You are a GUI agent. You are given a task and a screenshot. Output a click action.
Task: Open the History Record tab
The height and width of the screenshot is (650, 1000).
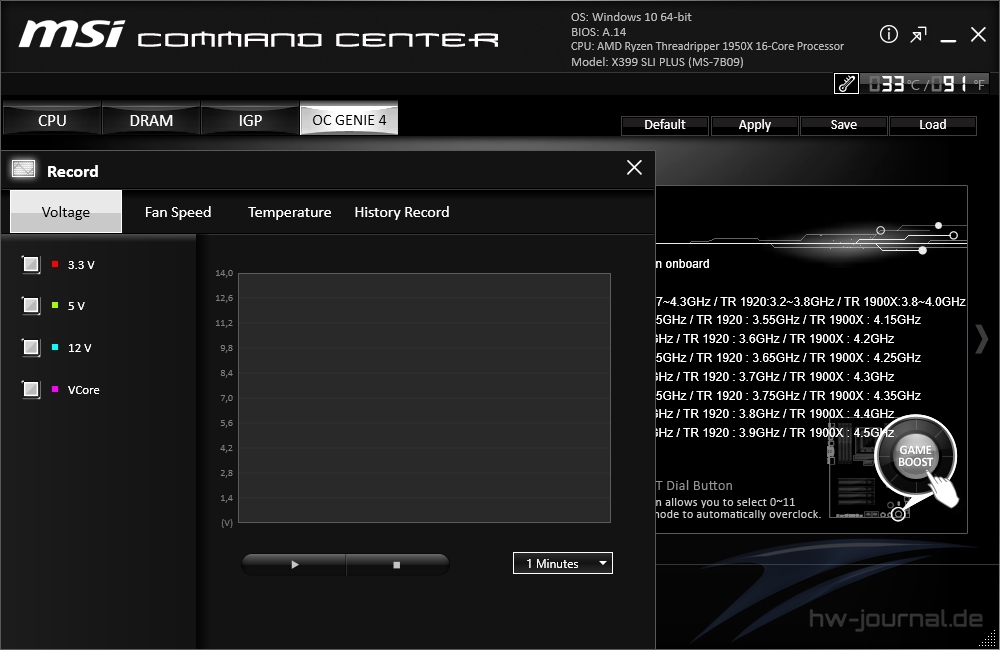tap(402, 212)
